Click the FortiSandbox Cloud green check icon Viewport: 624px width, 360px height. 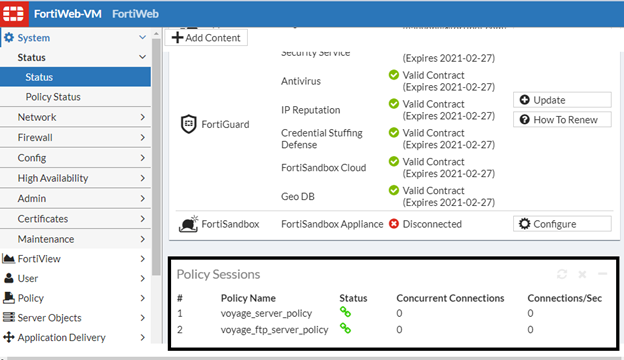394,162
